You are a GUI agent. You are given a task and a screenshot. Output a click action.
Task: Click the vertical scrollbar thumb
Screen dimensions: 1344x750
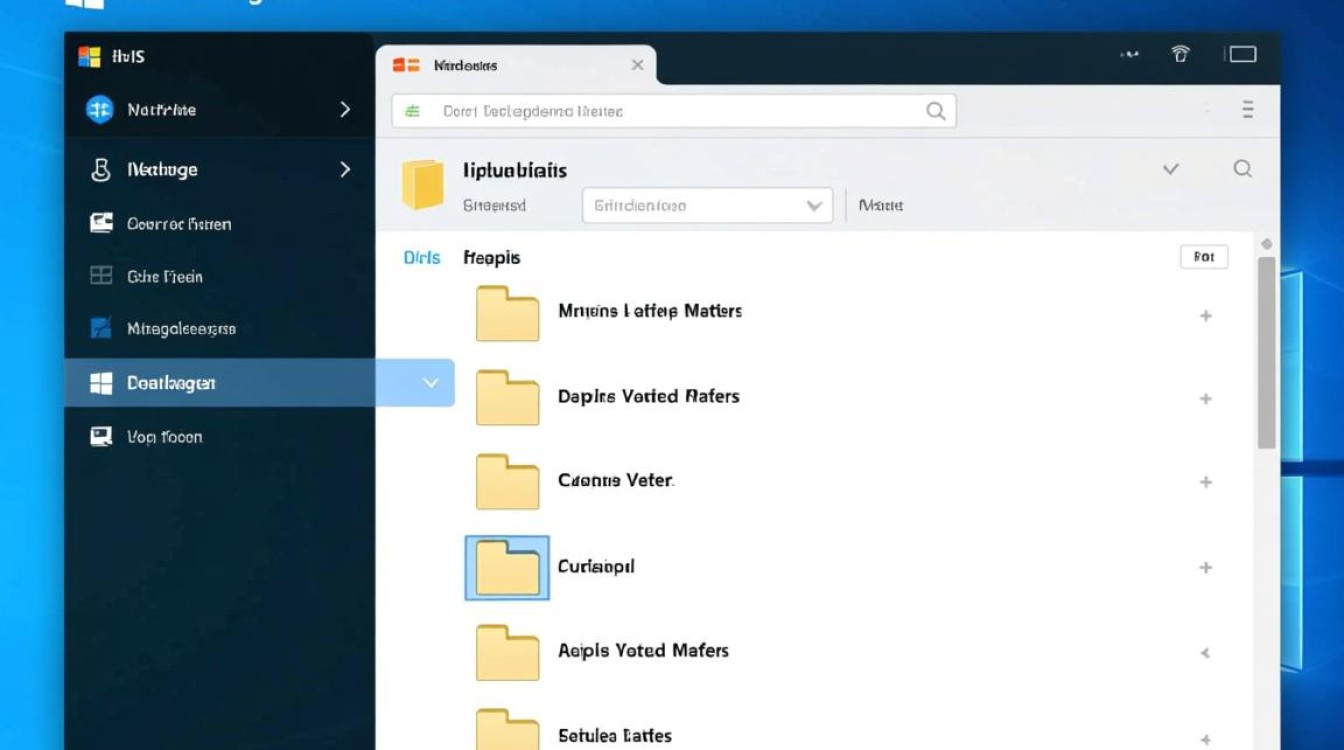[x=1266, y=350]
